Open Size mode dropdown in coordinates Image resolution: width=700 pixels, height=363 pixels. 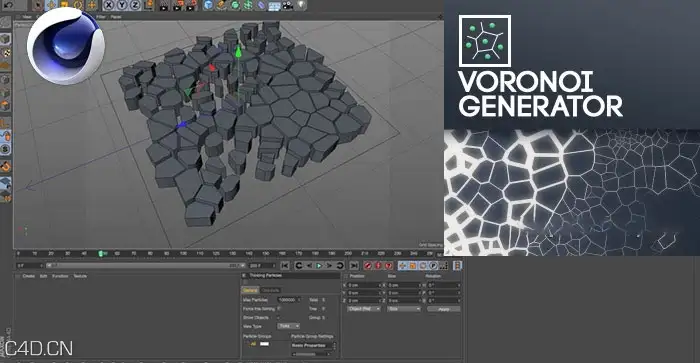pos(404,309)
